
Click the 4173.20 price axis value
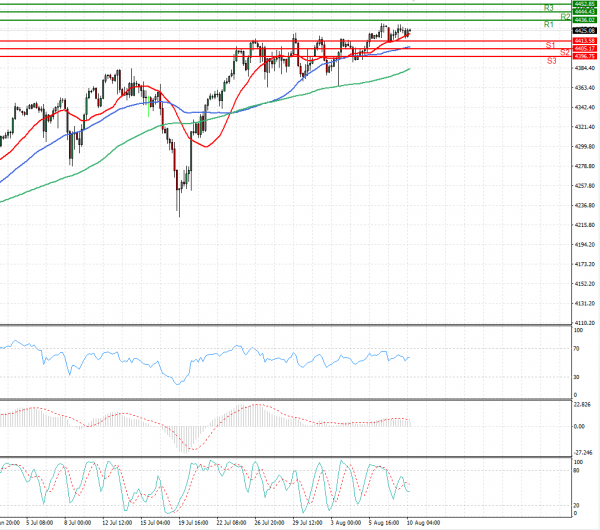click(x=585, y=264)
